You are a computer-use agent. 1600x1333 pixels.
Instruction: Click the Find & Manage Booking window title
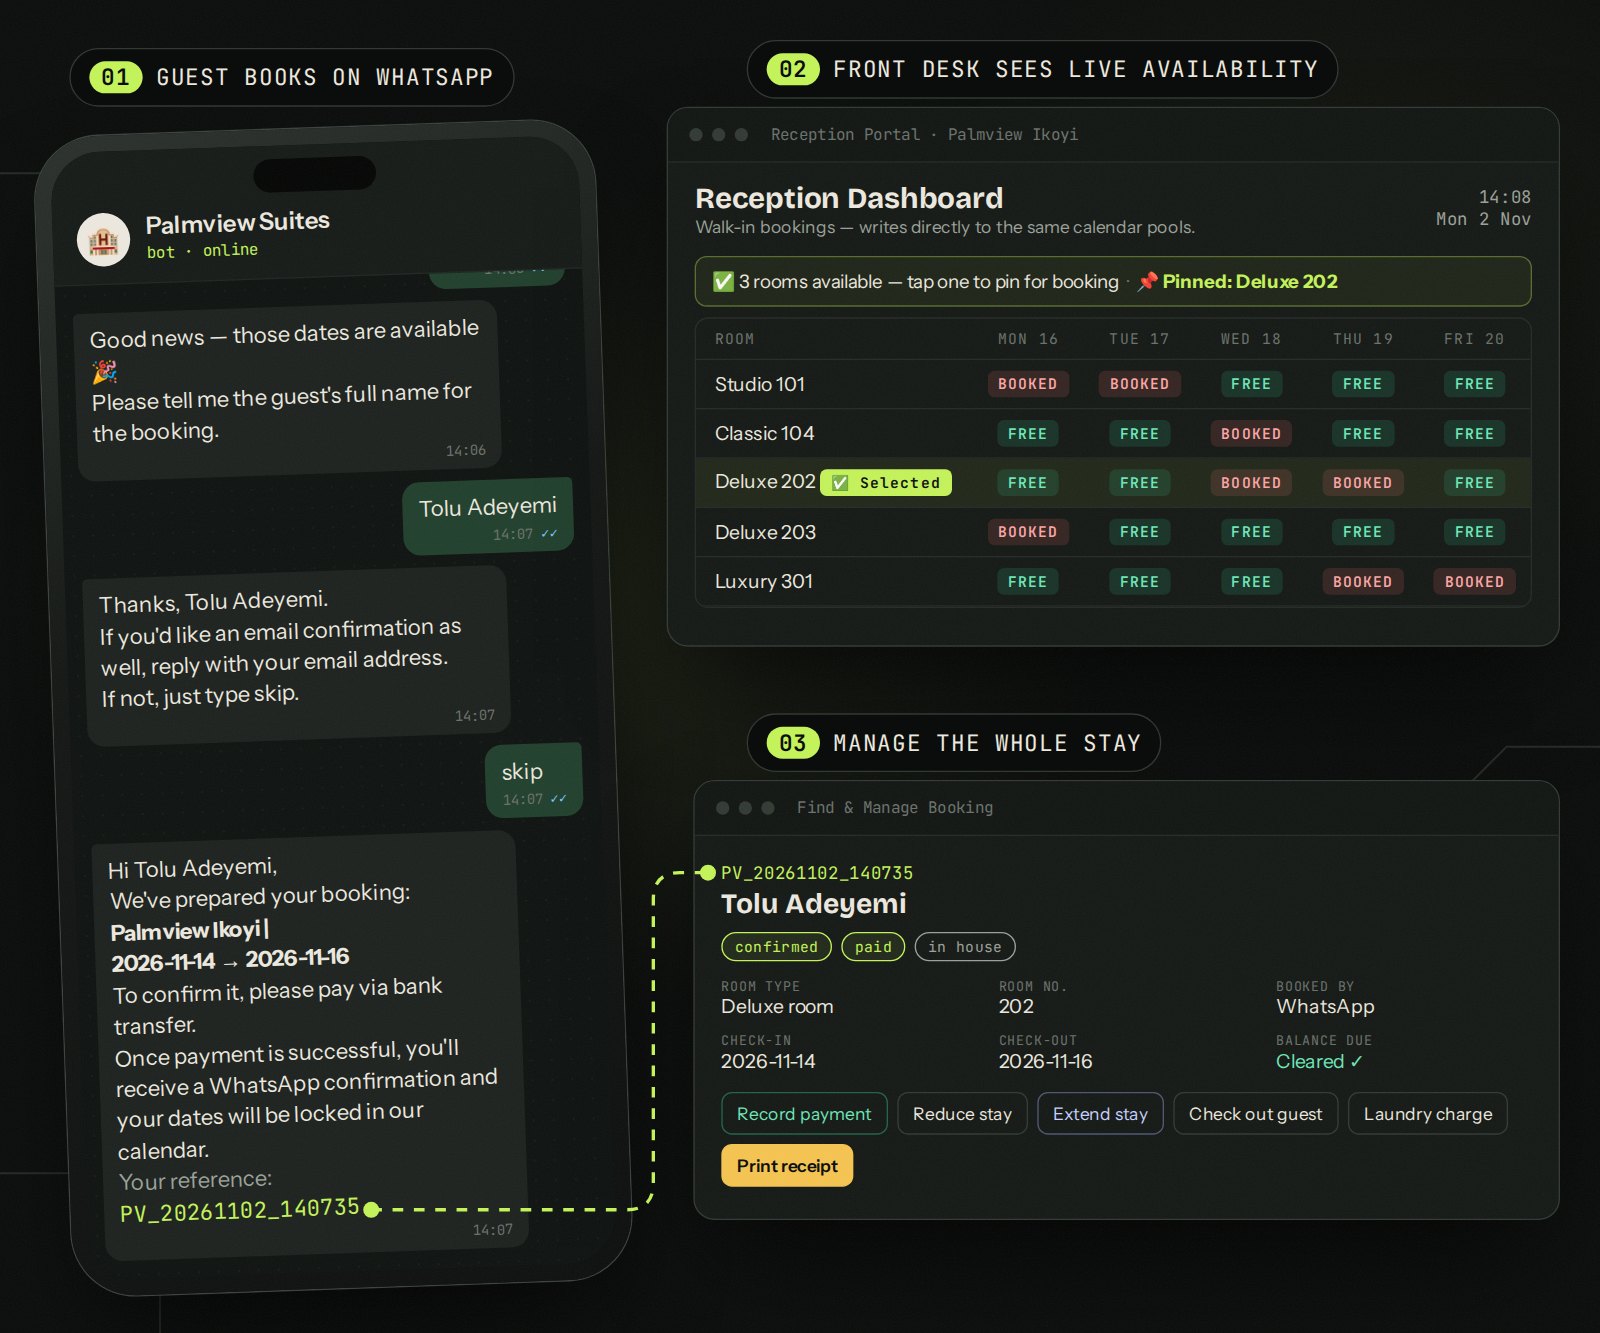(895, 807)
